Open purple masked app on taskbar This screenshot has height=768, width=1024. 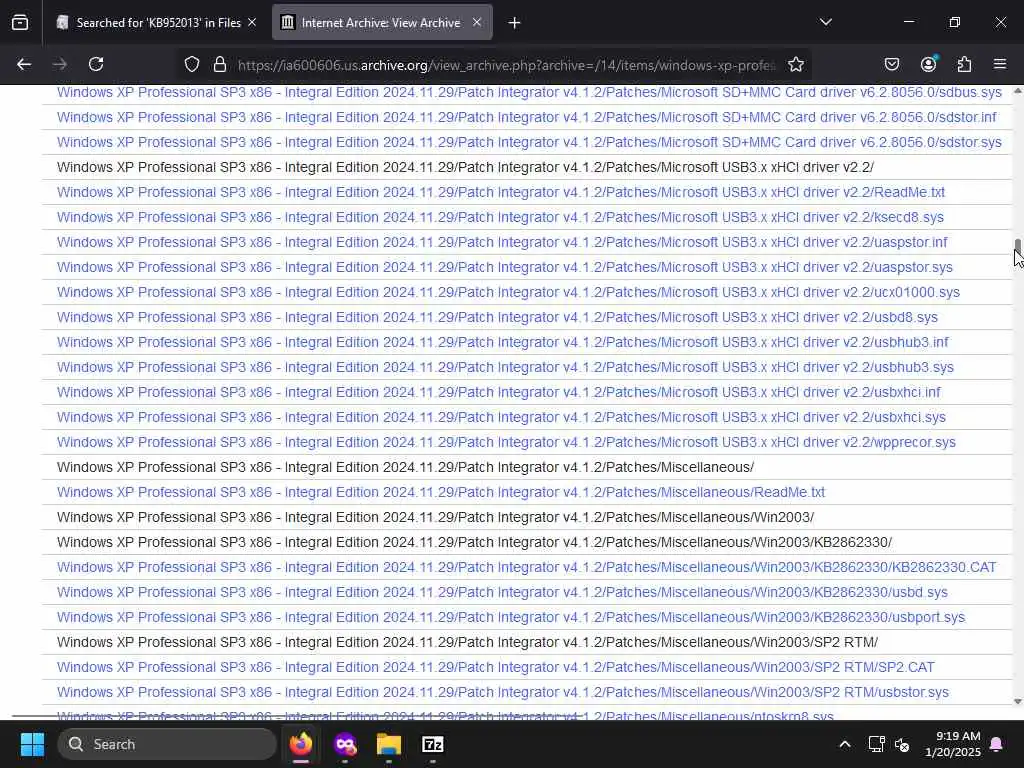point(345,744)
